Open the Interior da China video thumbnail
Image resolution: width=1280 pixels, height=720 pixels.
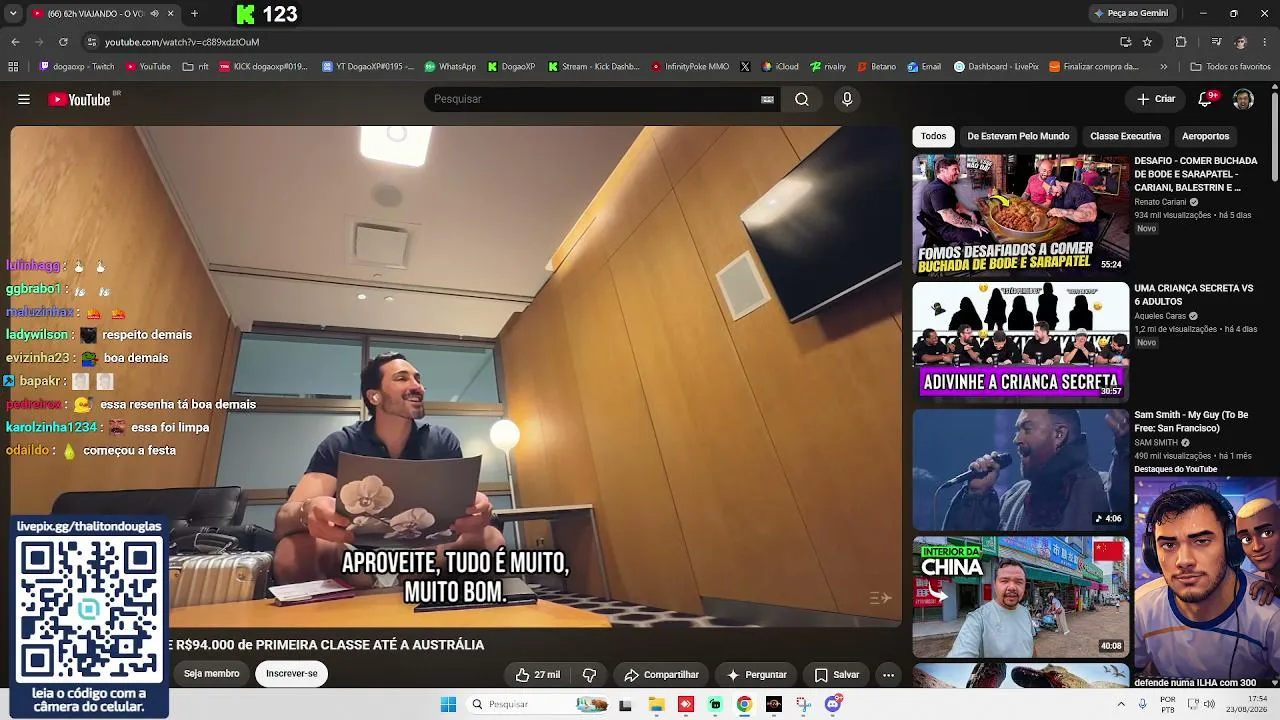1020,597
